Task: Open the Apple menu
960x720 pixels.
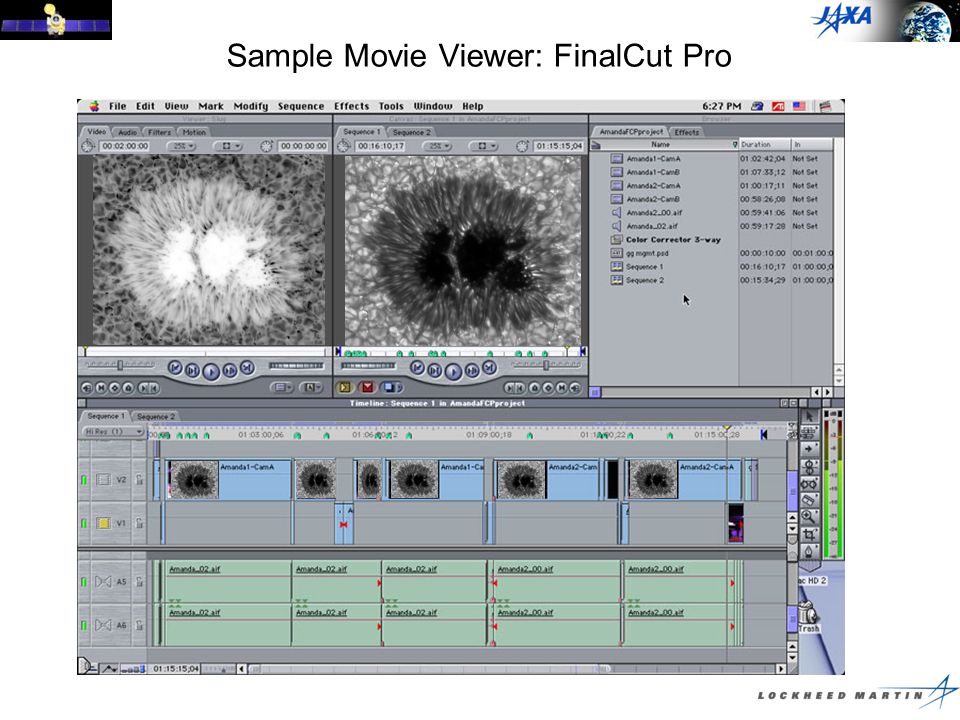Action: click(94, 106)
